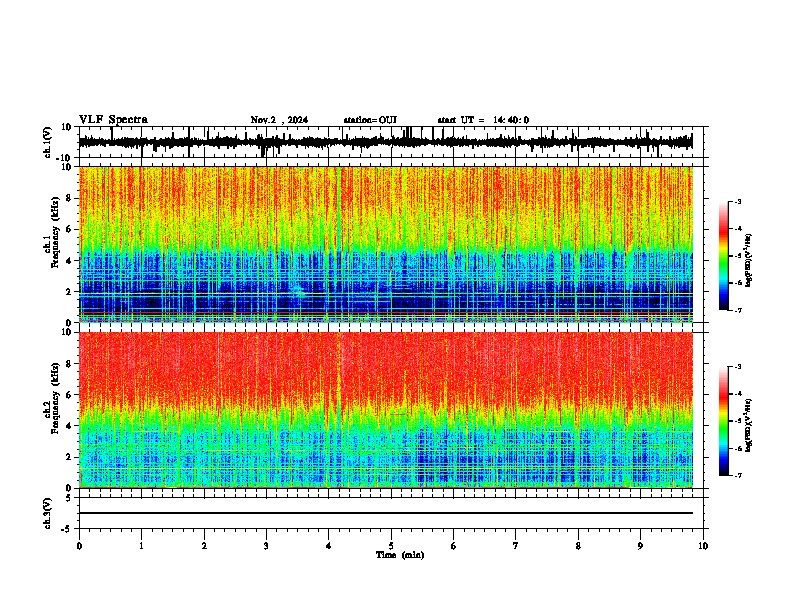Click inside the ch.1 spectrogram panel
This screenshot has width=792, height=612.
tap(386, 244)
